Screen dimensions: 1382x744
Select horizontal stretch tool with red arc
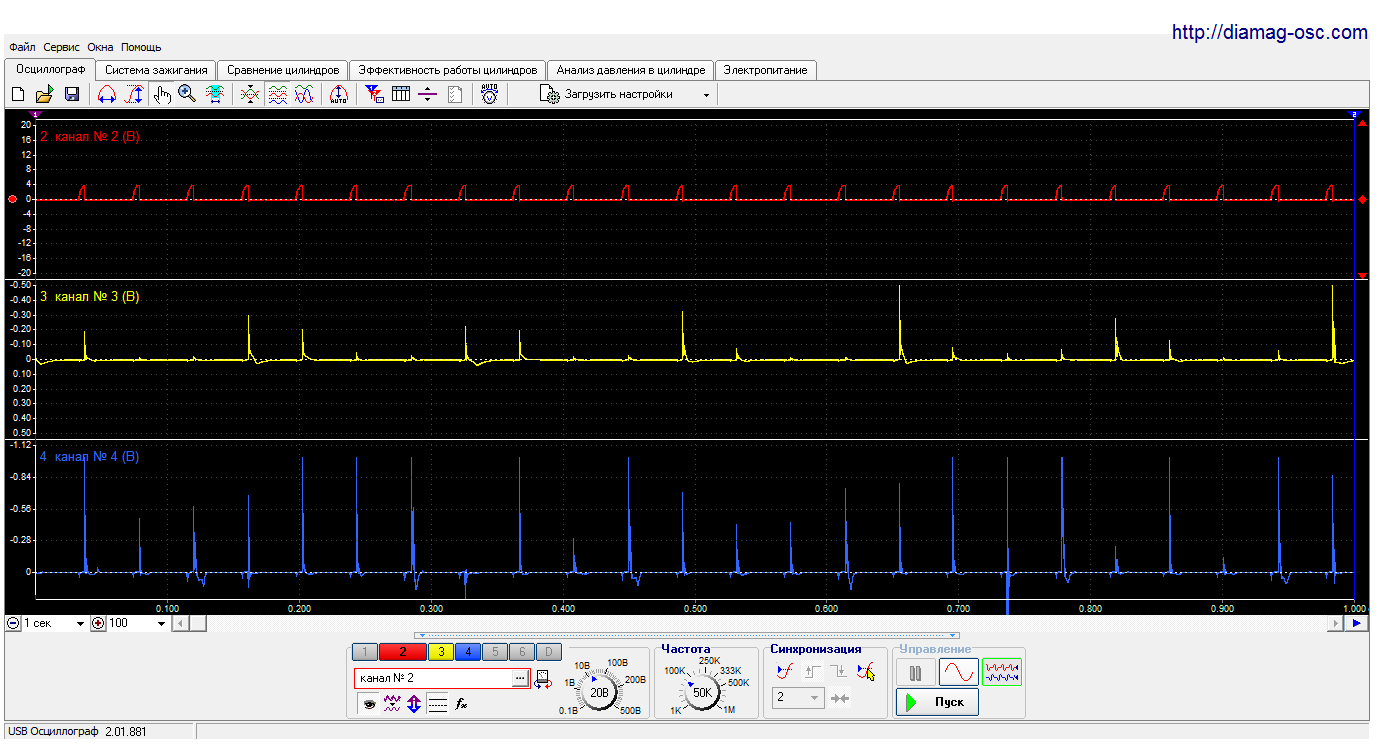click(107, 94)
